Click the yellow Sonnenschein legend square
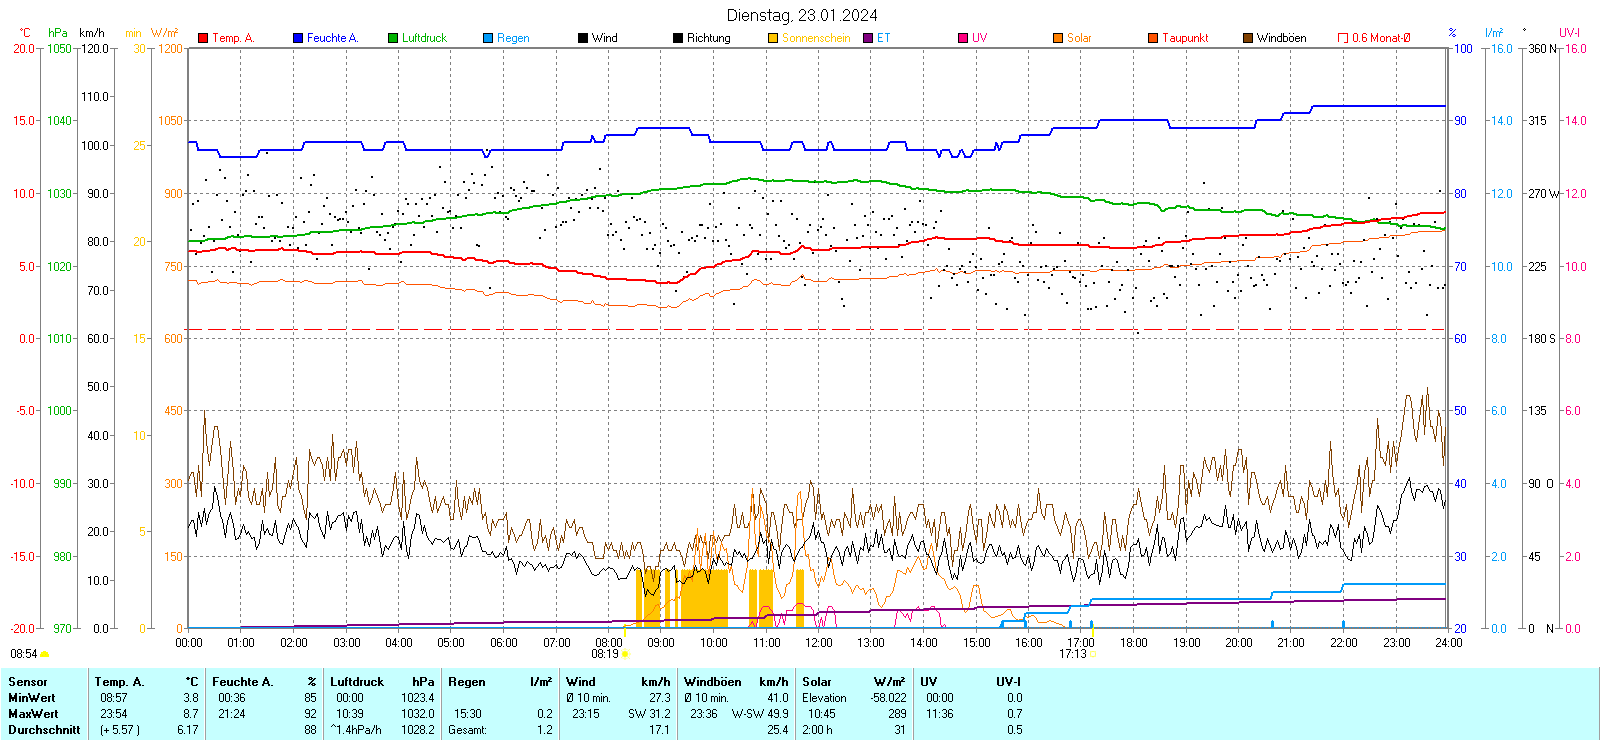1600x740 pixels. [773, 38]
